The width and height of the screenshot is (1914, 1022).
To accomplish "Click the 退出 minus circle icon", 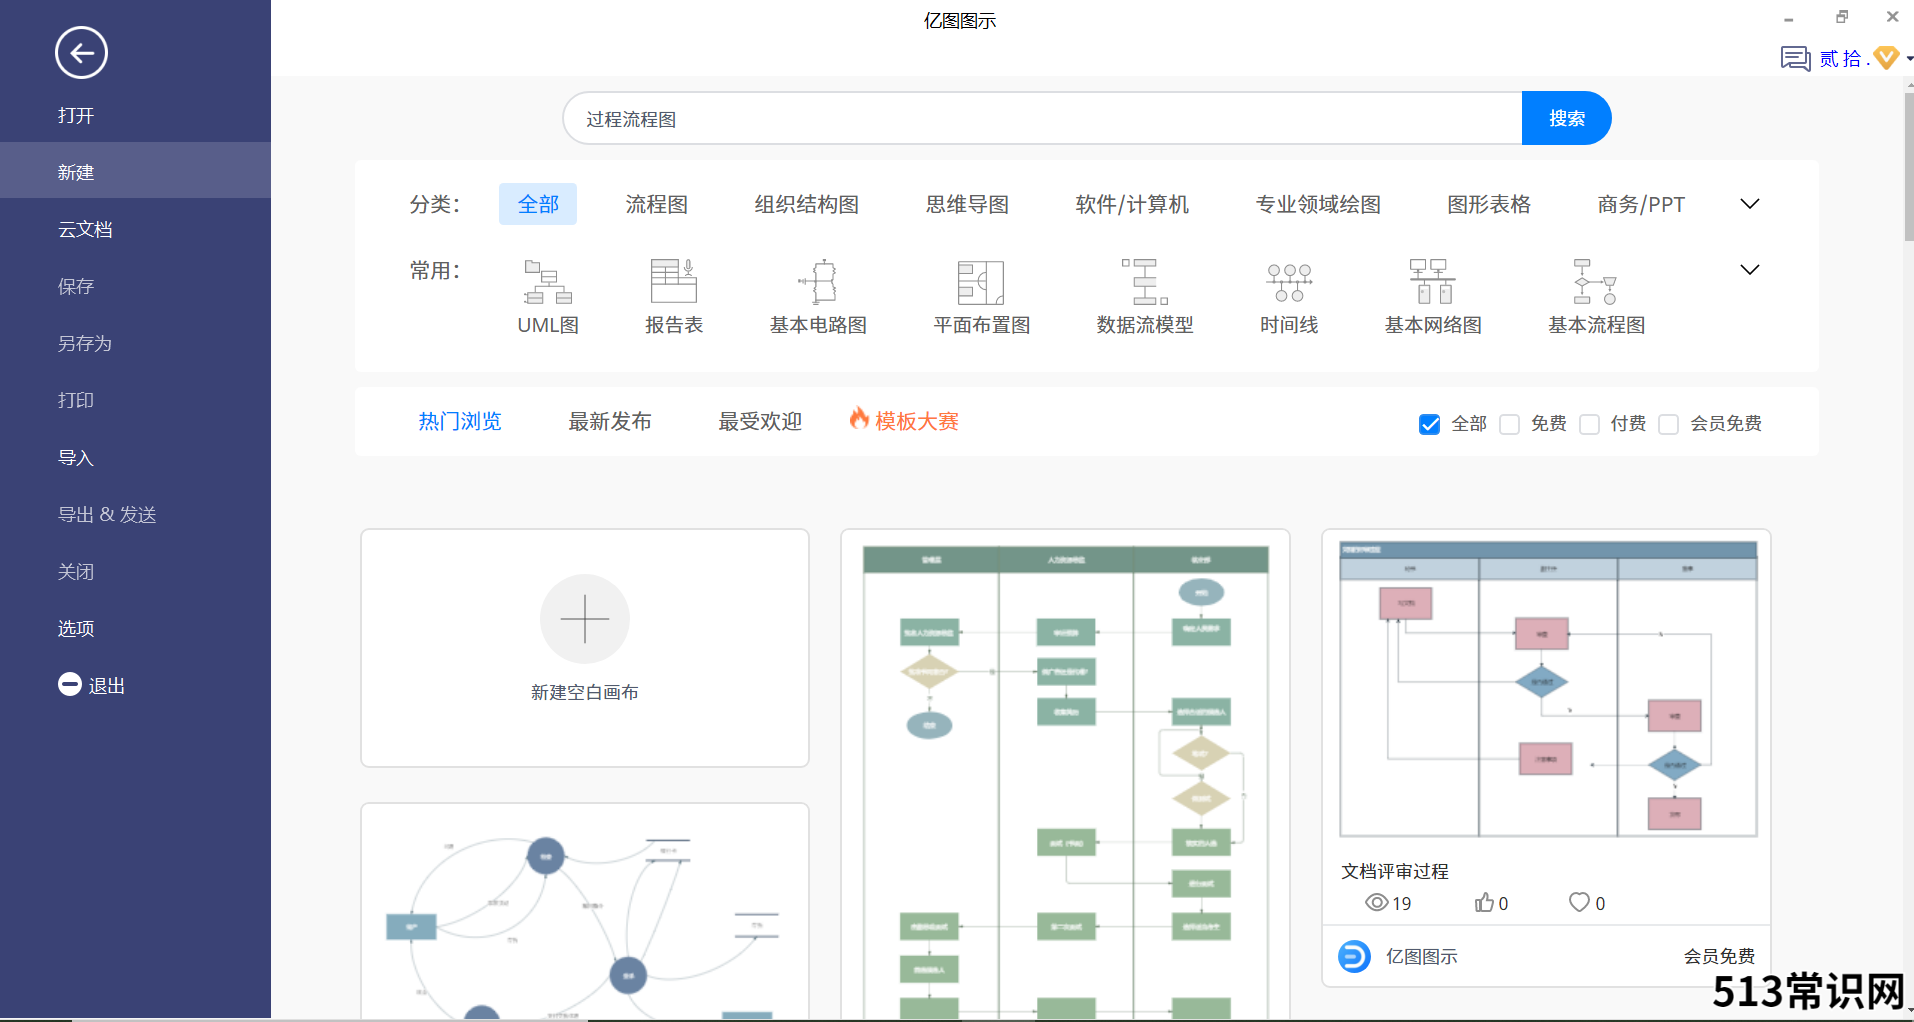I will pyautogui.click(x=70, y=684).
